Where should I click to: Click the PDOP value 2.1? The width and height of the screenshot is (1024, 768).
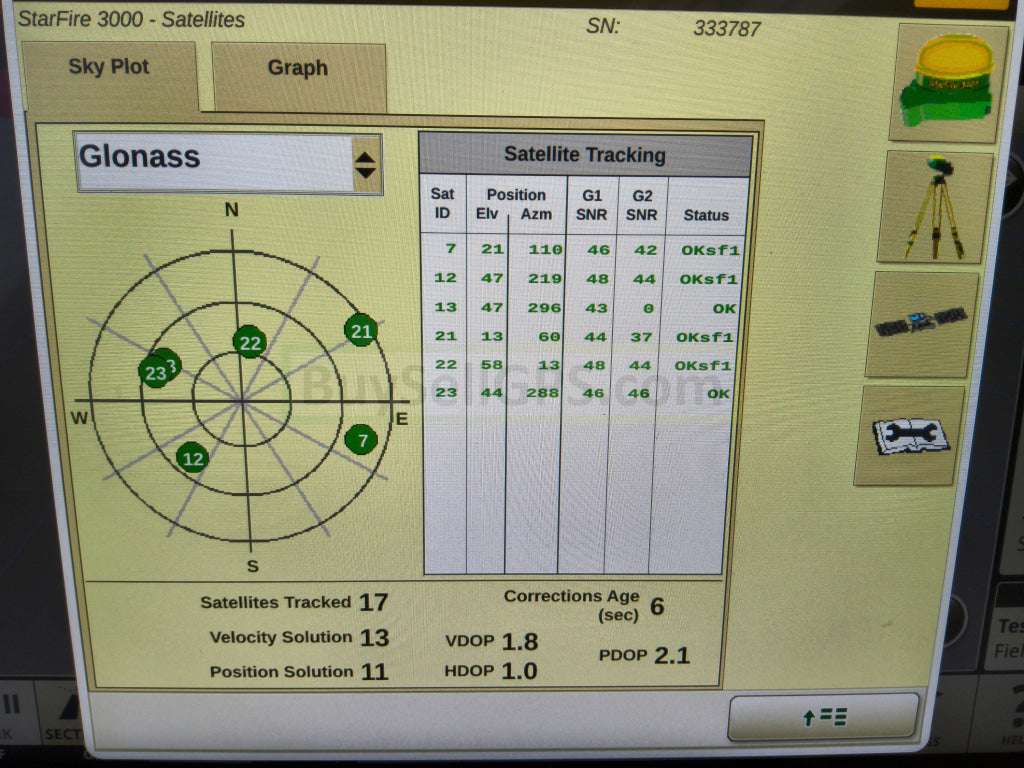coord(672,655)
